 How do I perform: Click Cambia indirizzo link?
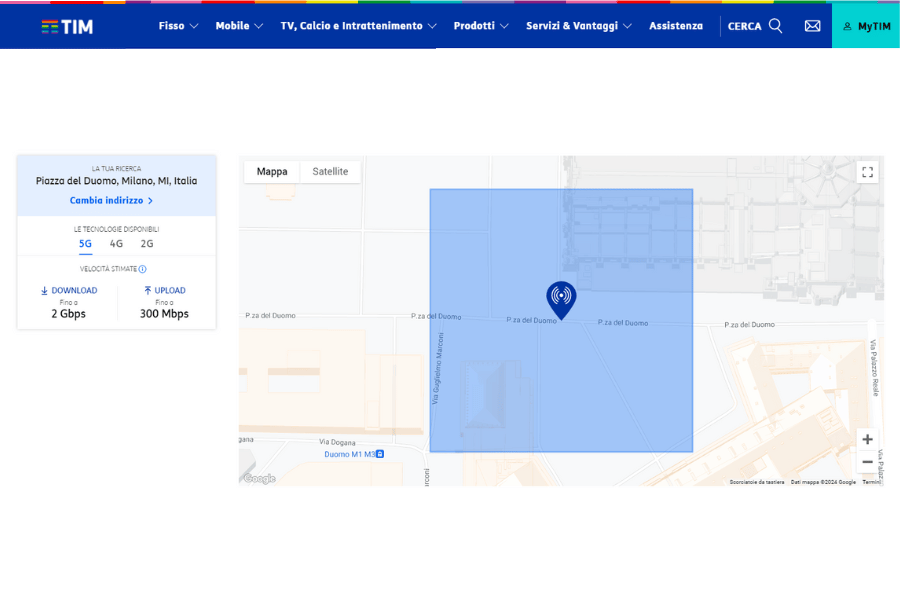[111, 200]
